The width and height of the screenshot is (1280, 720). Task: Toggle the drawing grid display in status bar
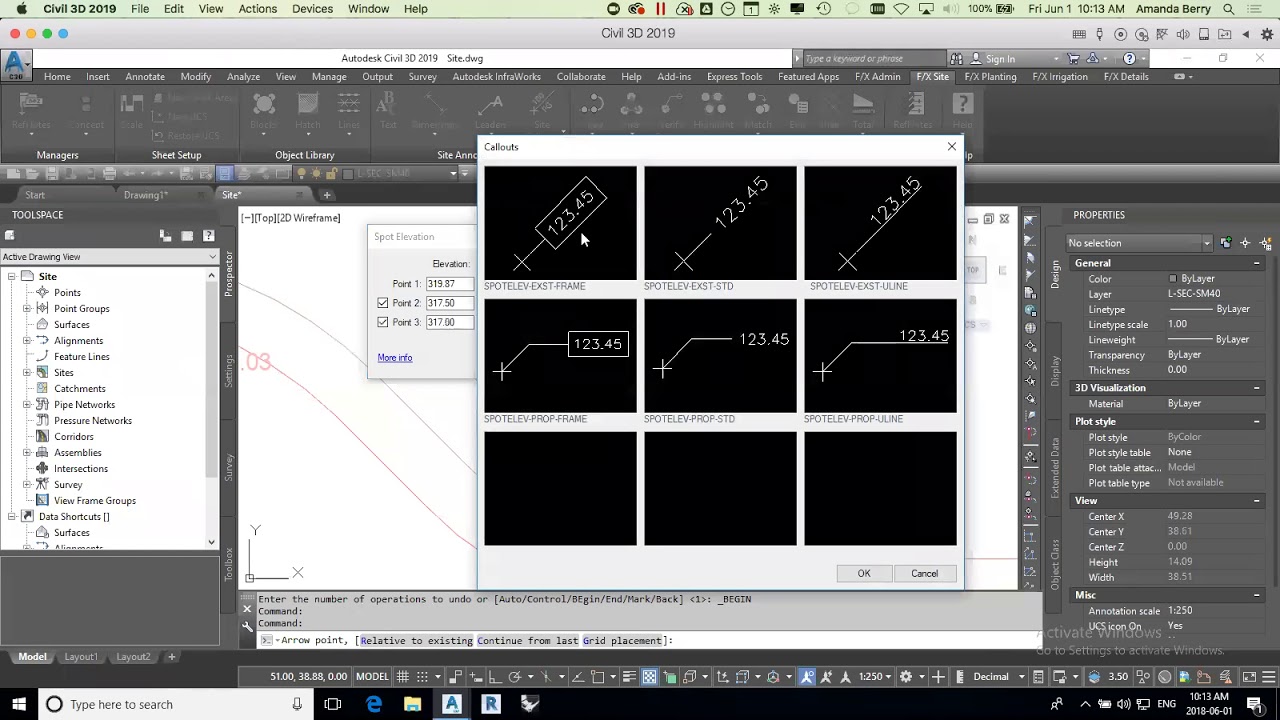coord(403,677)
